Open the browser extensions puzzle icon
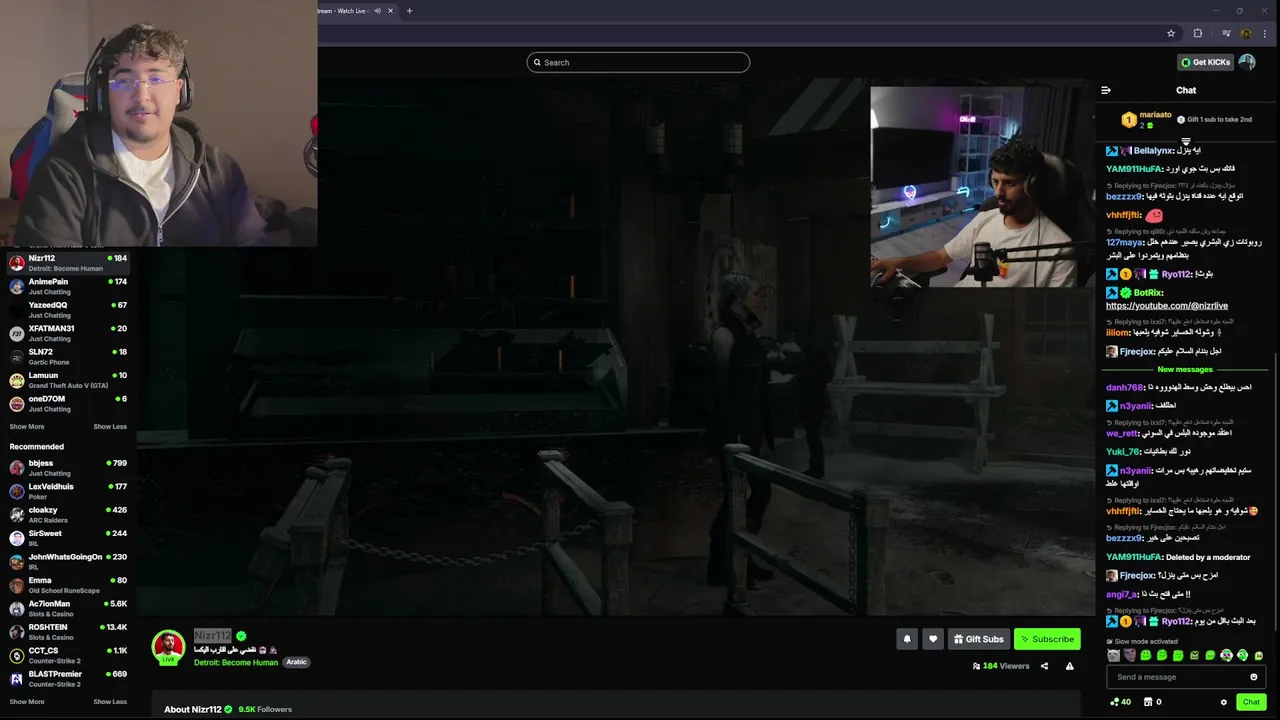This screenshot has height=720, width=1280. (x=1198, y=33)
